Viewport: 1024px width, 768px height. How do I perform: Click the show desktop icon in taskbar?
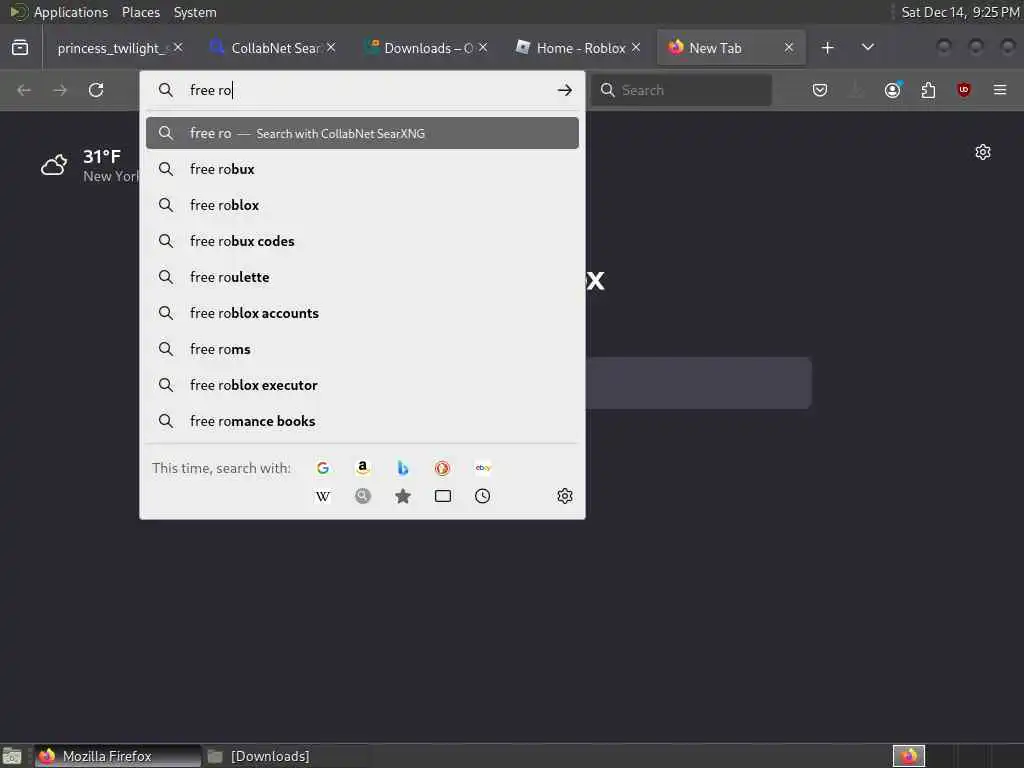point(12,756)
